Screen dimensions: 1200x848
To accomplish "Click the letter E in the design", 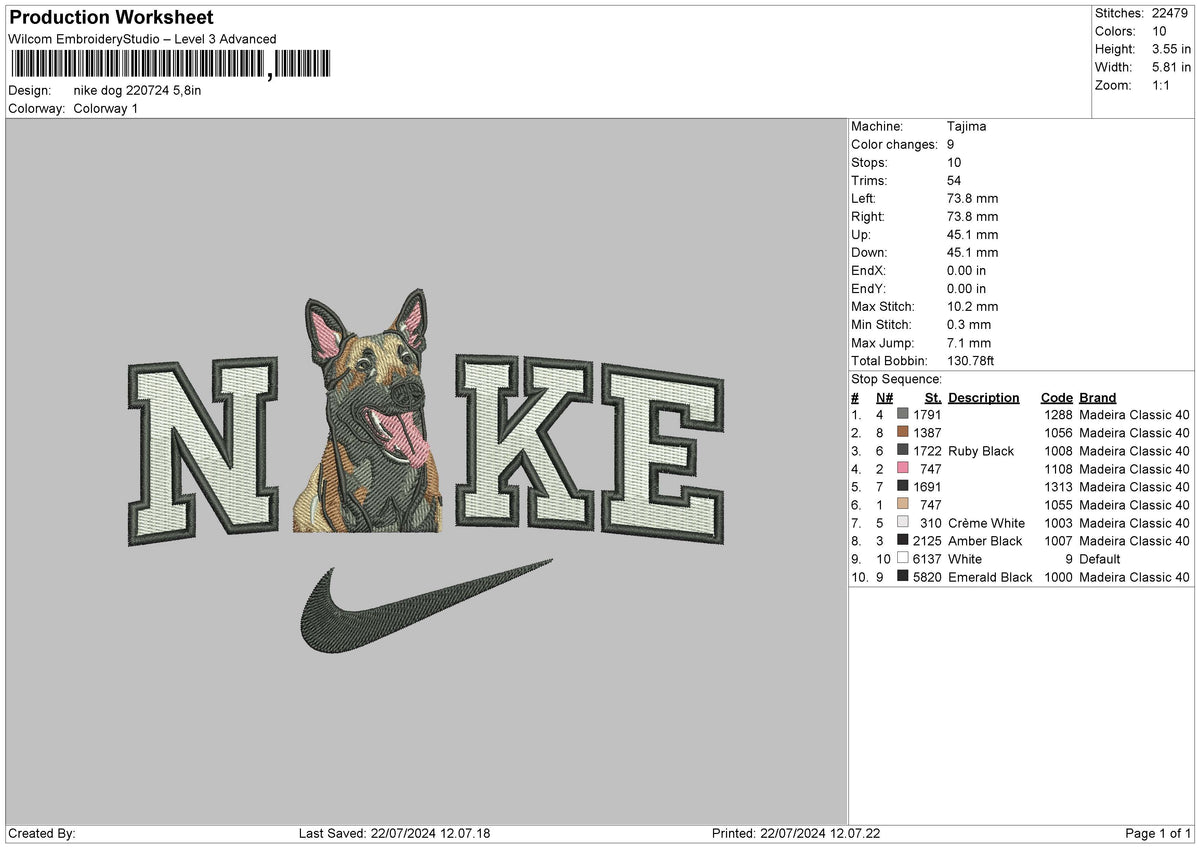I will (x=662, y=454).
